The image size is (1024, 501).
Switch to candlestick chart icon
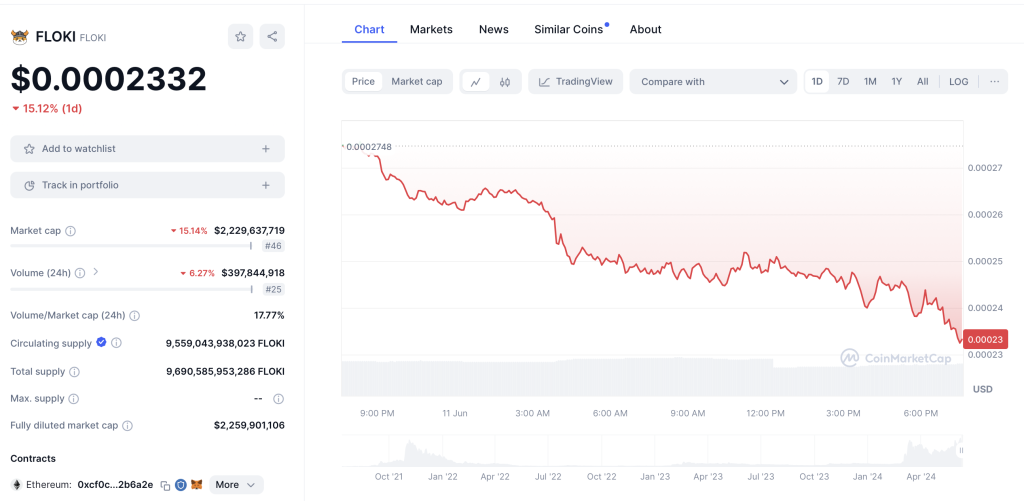pos(505,82)
